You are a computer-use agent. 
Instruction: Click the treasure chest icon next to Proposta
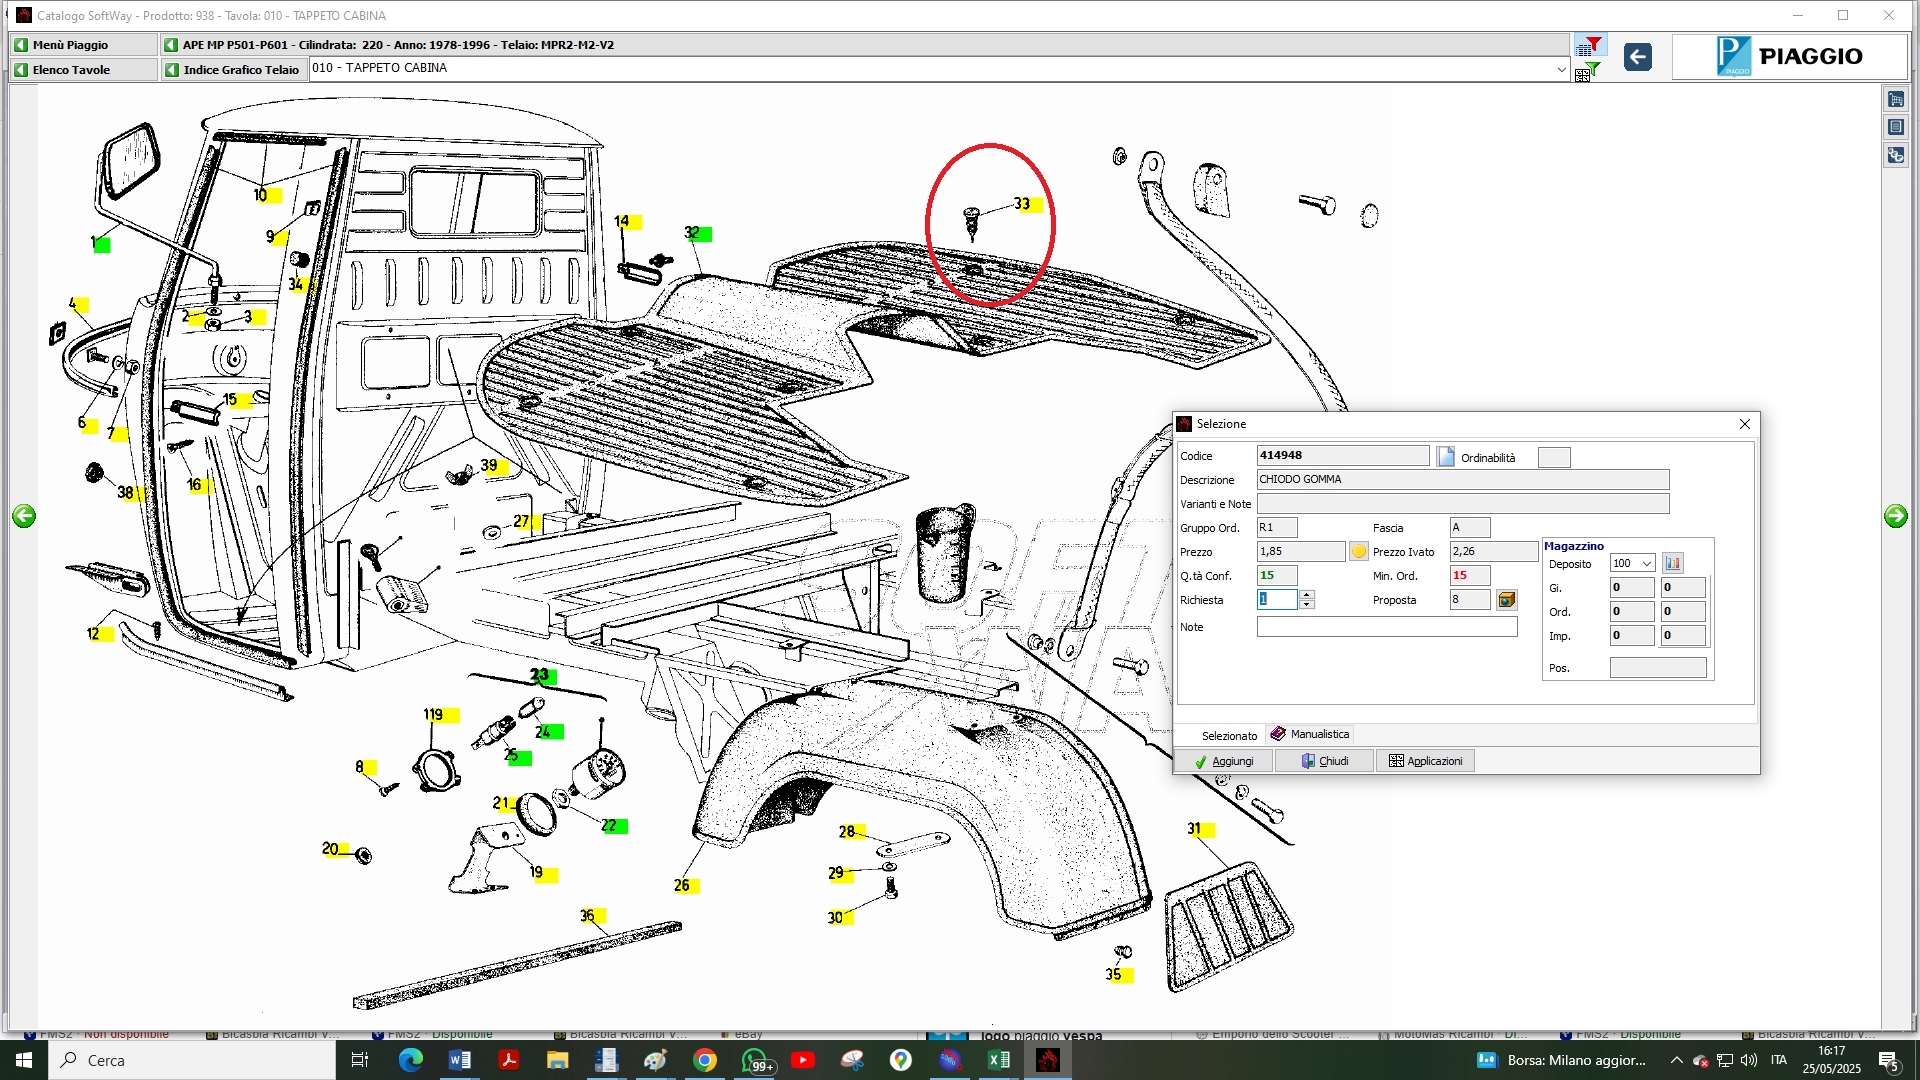click(x=1507, y=600)
